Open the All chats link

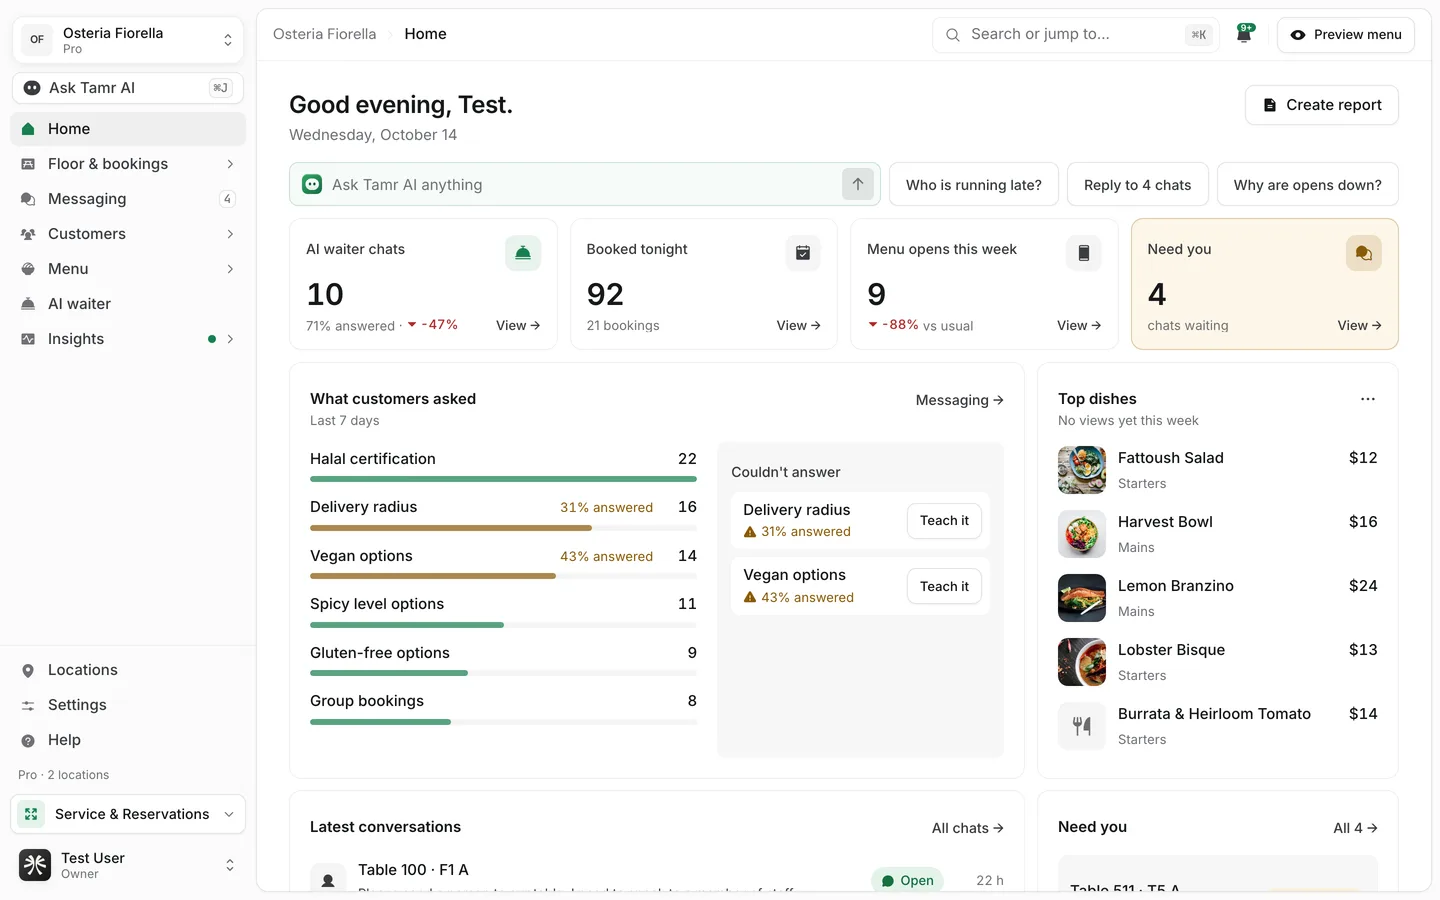click(x=968, y=828)
